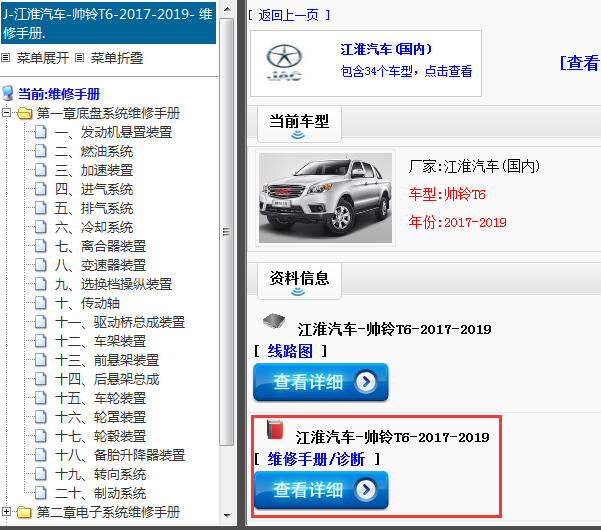Click the document icon beside 车架装置
Viewport: 601px width, 530px height.
41,341
